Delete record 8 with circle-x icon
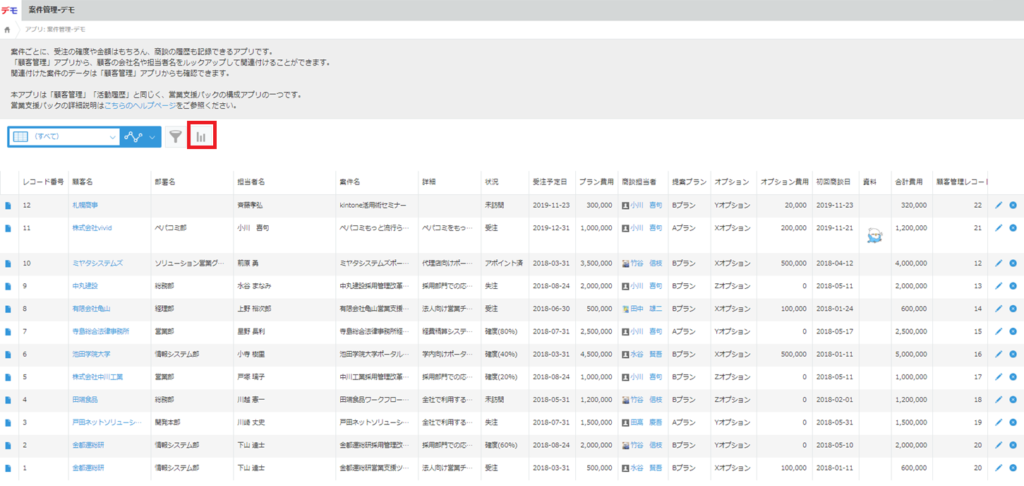This screenshot has height=486, width=1024. 1013,308
